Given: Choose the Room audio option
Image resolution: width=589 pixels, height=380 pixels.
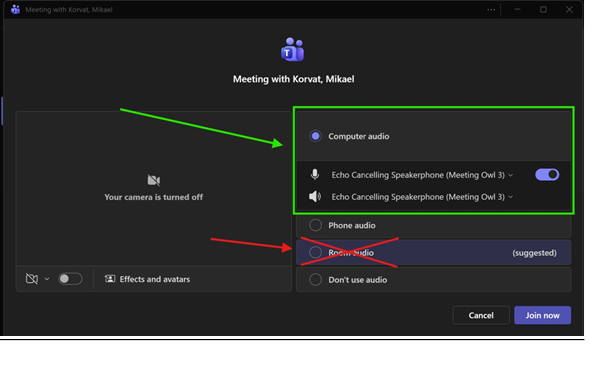Looking at the screenshot, I should click(x=433, y=252).
